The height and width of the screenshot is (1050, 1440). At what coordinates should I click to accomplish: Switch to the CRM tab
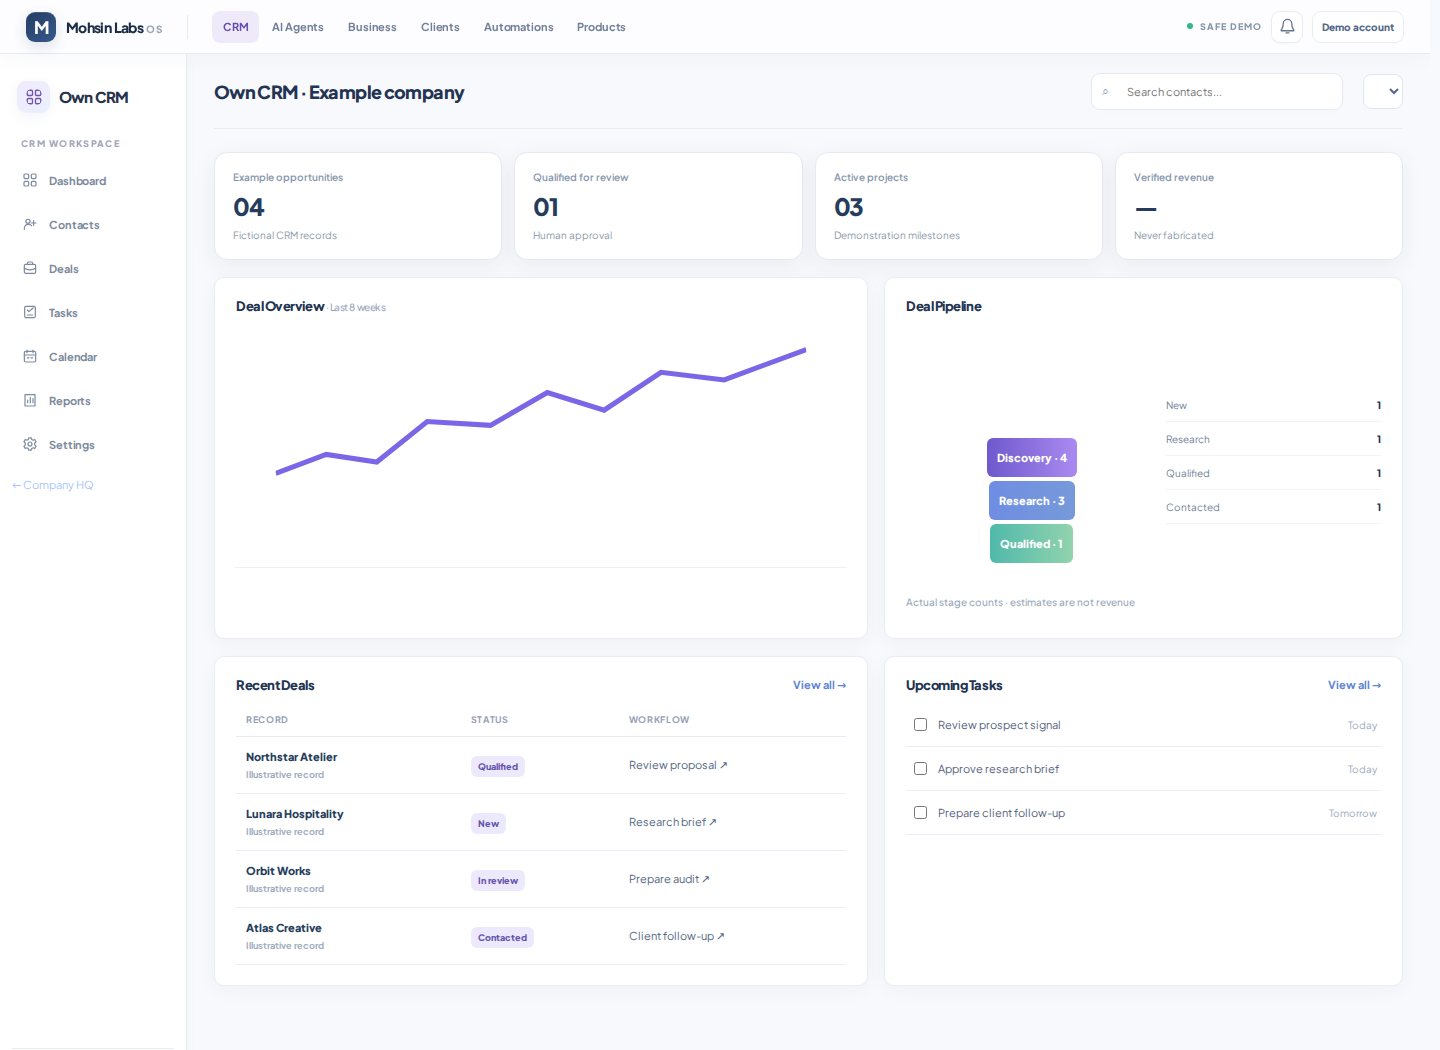[x=236, y=27]
